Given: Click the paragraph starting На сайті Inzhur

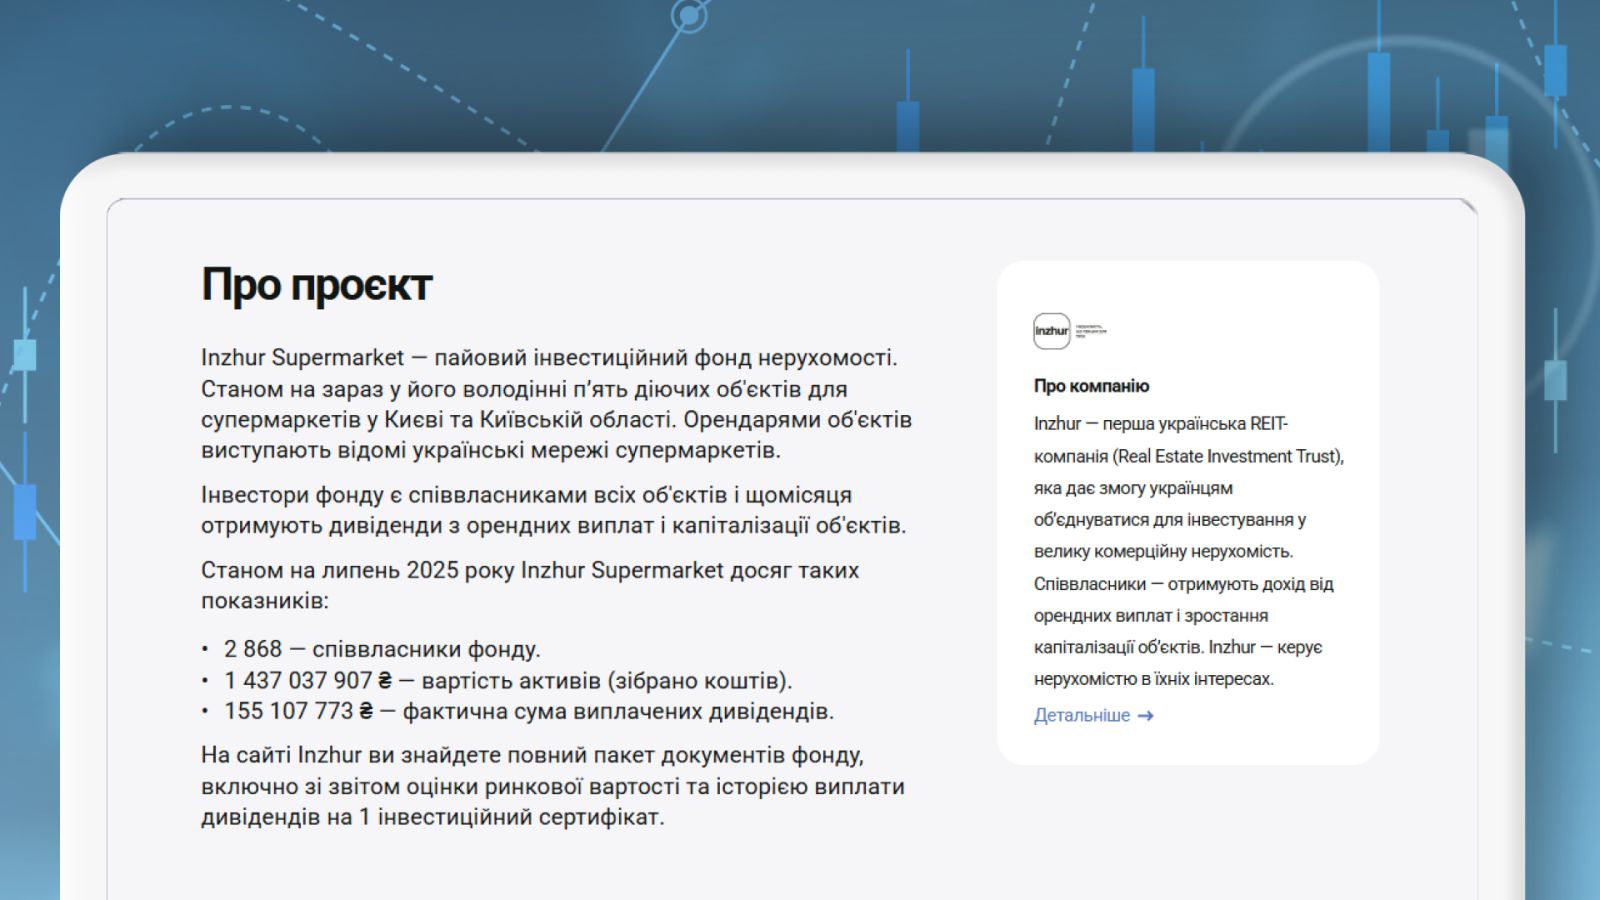Looking at the screenshot, I should click(552, 786).
